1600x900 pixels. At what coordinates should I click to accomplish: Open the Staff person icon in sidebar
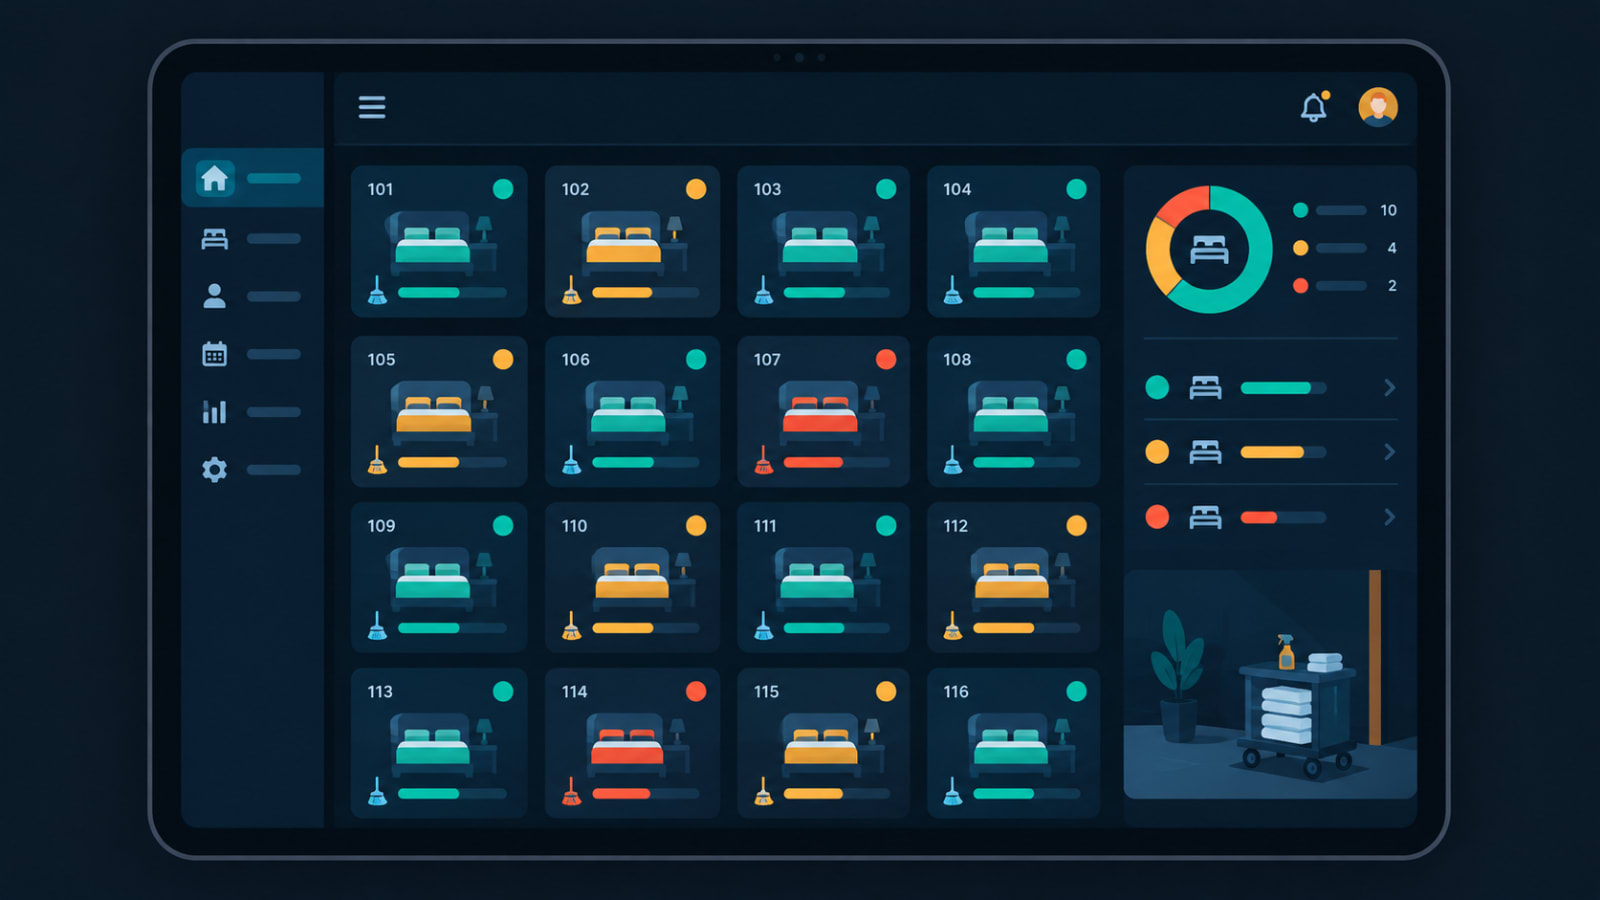[x=215, y=296]
